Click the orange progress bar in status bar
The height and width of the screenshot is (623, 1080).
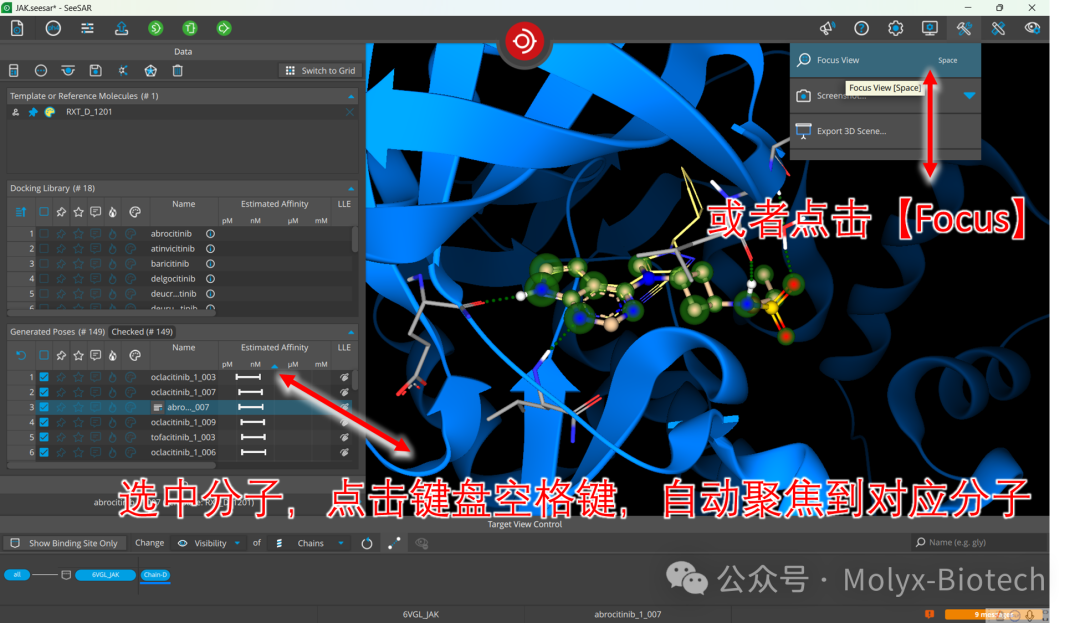coord(993,614)
